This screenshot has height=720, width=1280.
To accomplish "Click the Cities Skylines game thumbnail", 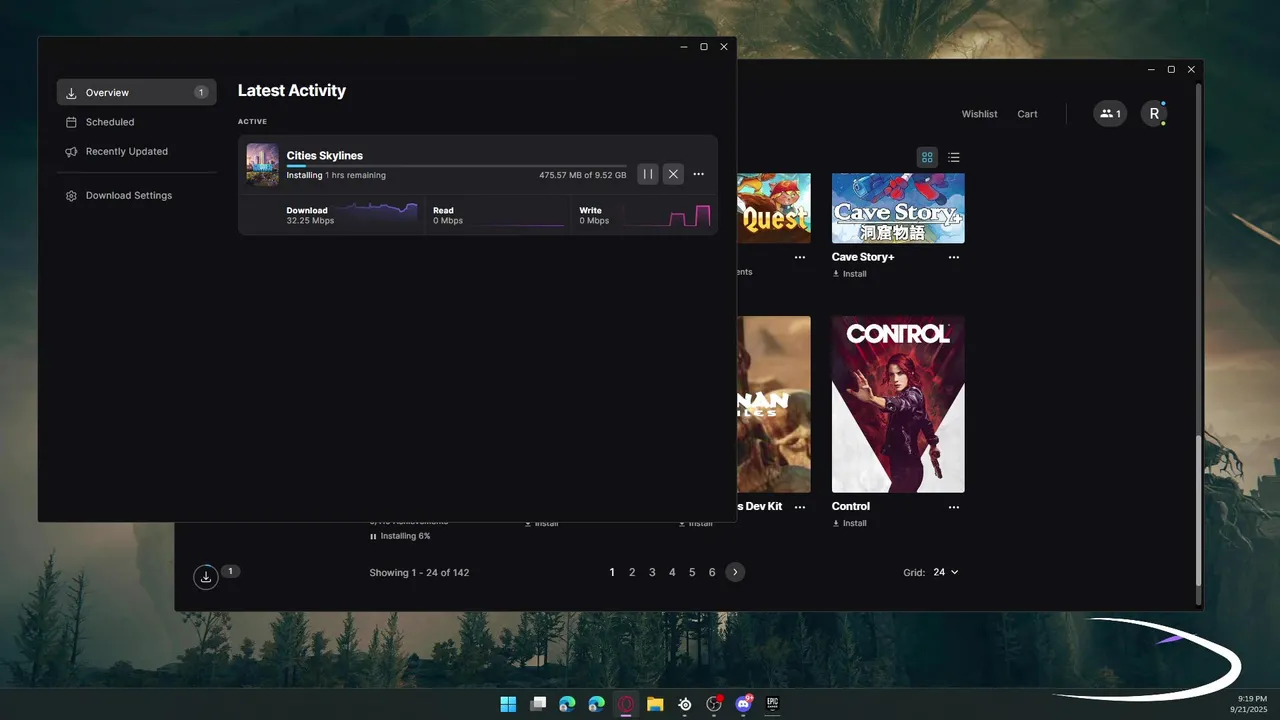I will pos(262,165).
